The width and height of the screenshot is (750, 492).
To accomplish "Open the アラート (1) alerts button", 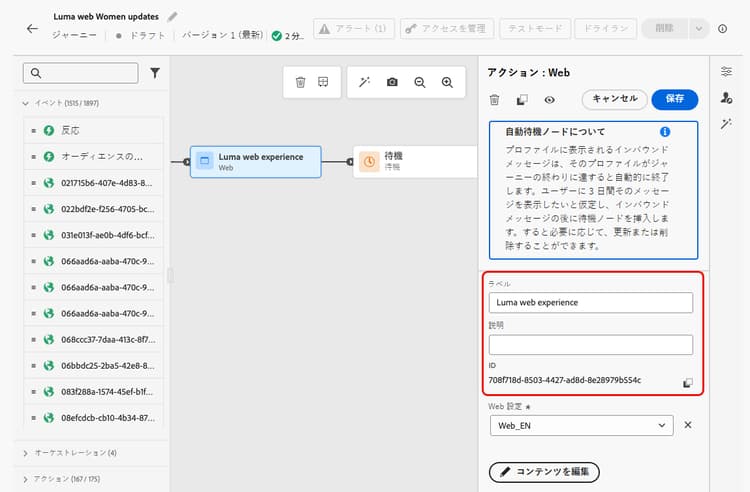I will pos(354,29).
